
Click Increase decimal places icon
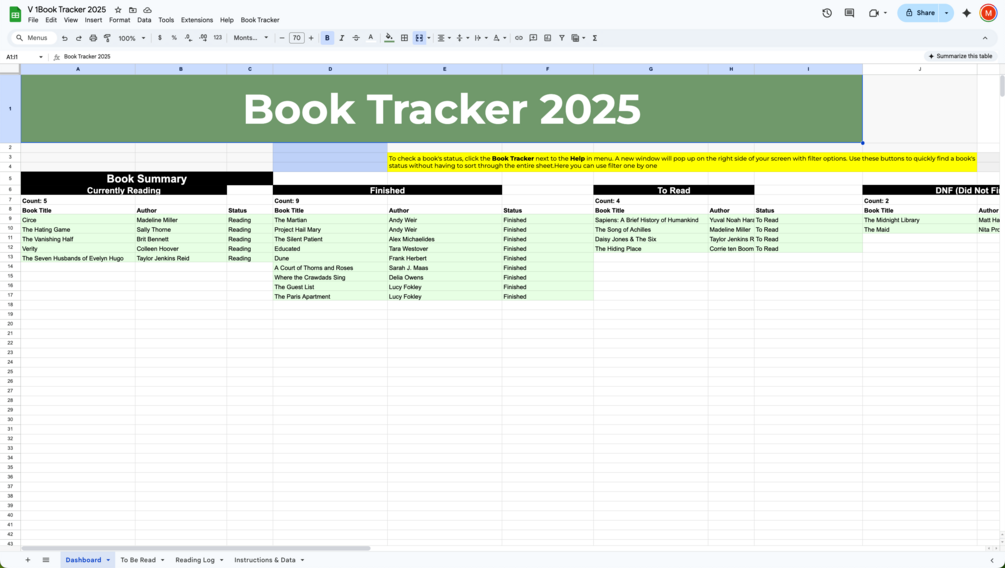click(x=203, y=38)
